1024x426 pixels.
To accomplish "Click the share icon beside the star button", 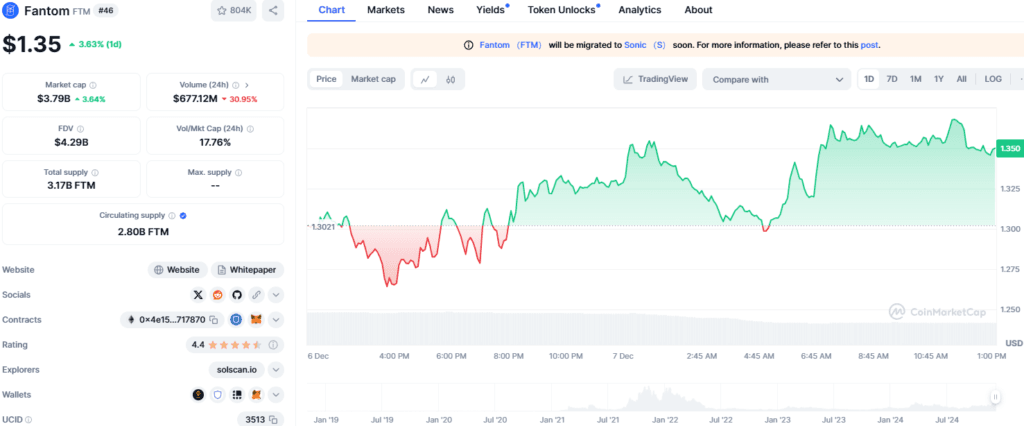I will [x=273, y=10].
